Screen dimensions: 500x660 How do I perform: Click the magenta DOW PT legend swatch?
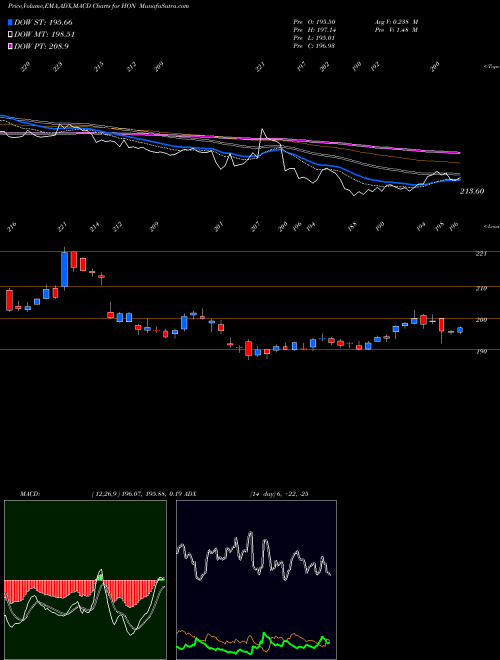pos(10,46)
